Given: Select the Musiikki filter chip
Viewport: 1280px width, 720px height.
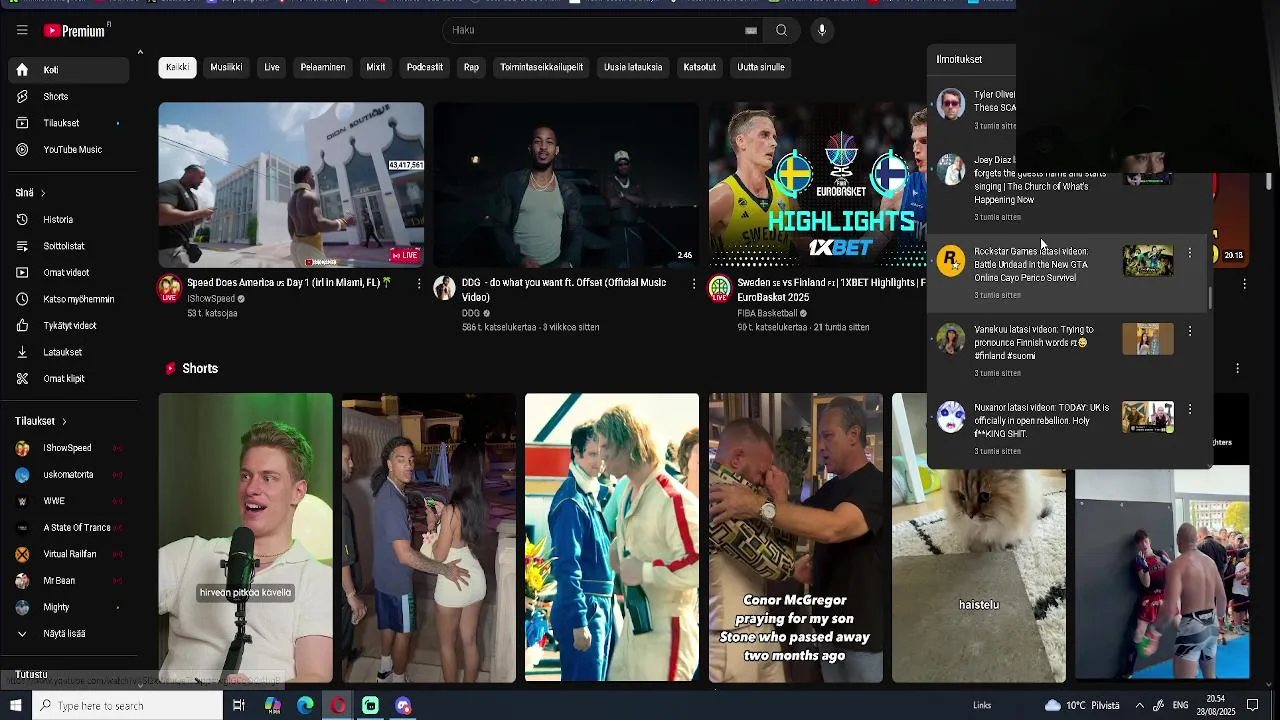Looking at the screenshot, I should (x=226, y=67).
